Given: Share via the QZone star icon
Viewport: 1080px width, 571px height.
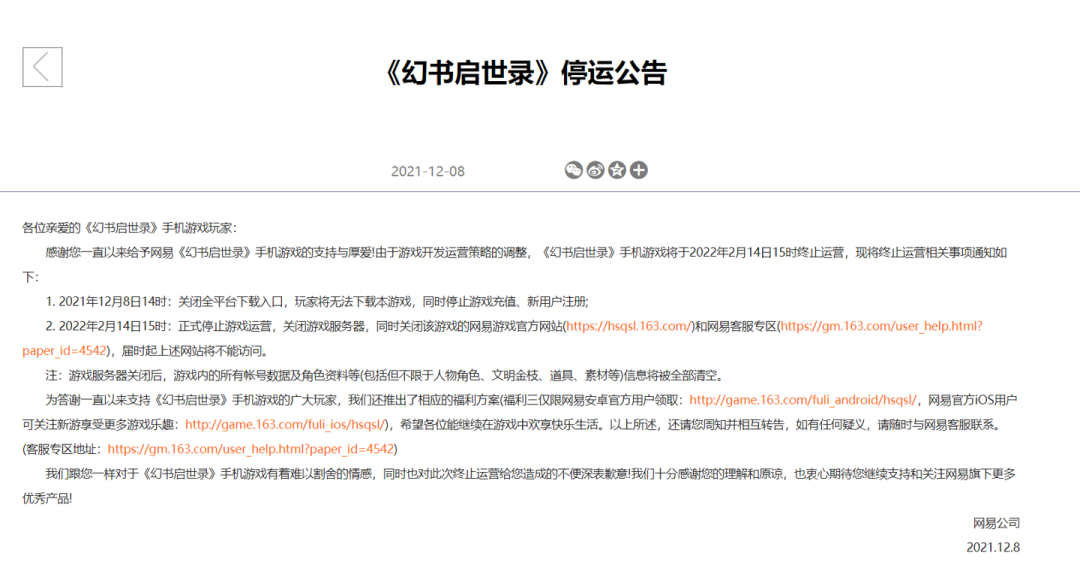Looking at the screenshot, I should click(x=617, y=170).
